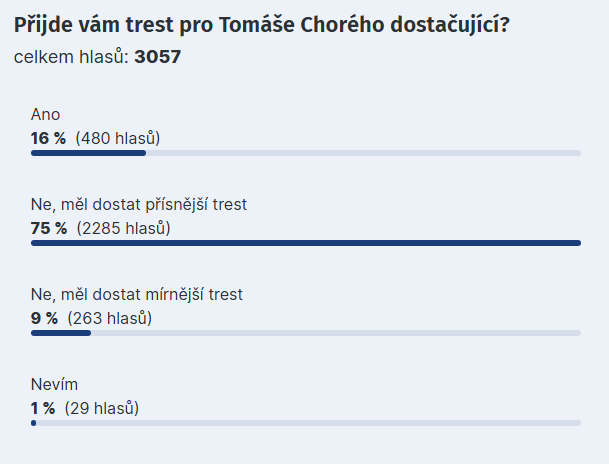Screen dimensions: 609x464
Task: Click the poll question heading about Tomáš Chorý
Action: click(261, 25)
